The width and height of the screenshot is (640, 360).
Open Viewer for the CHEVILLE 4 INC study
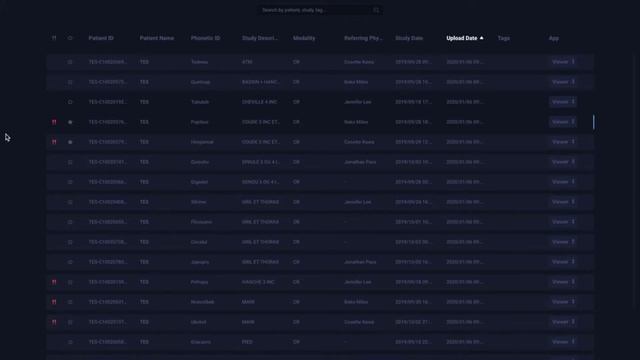tap(560, 102)
